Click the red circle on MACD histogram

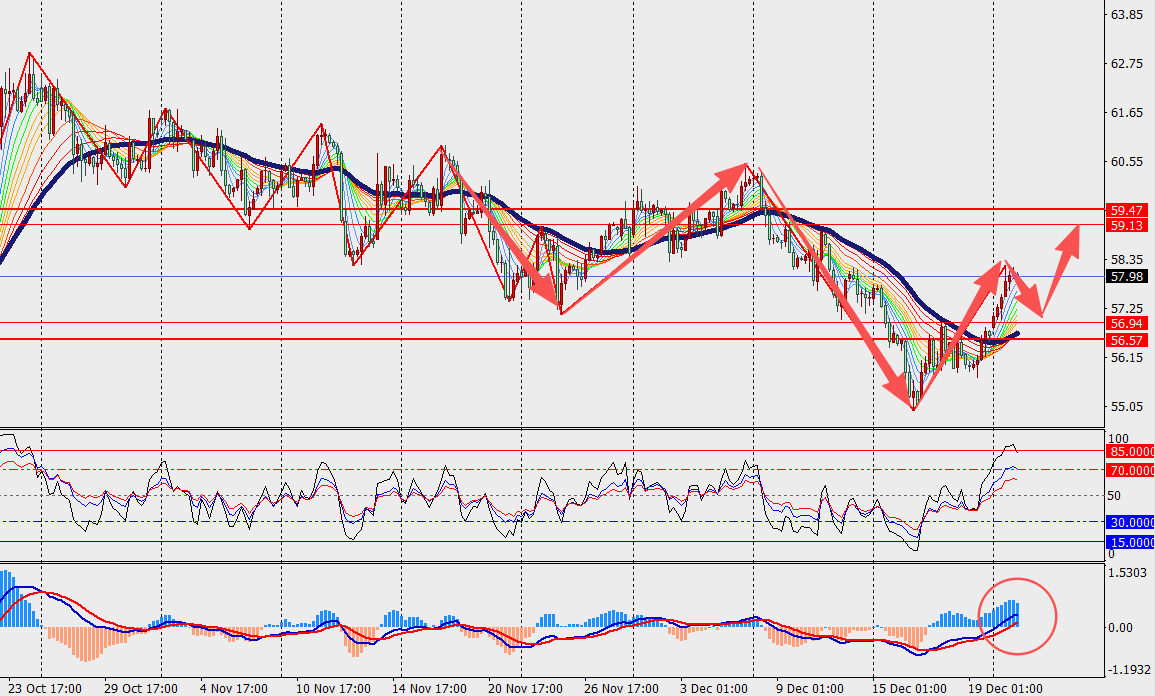pyautogui.click(x=1017, y=616)
